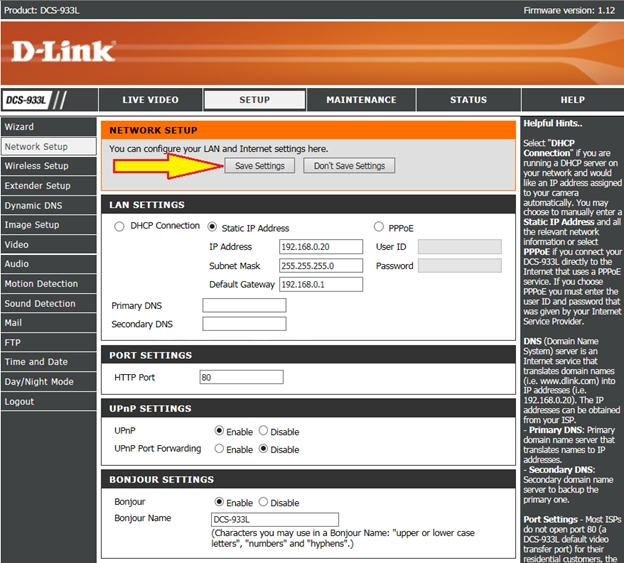
Task: Open Wireless Setup in the sidebar
Action: [x=37, y=166]
